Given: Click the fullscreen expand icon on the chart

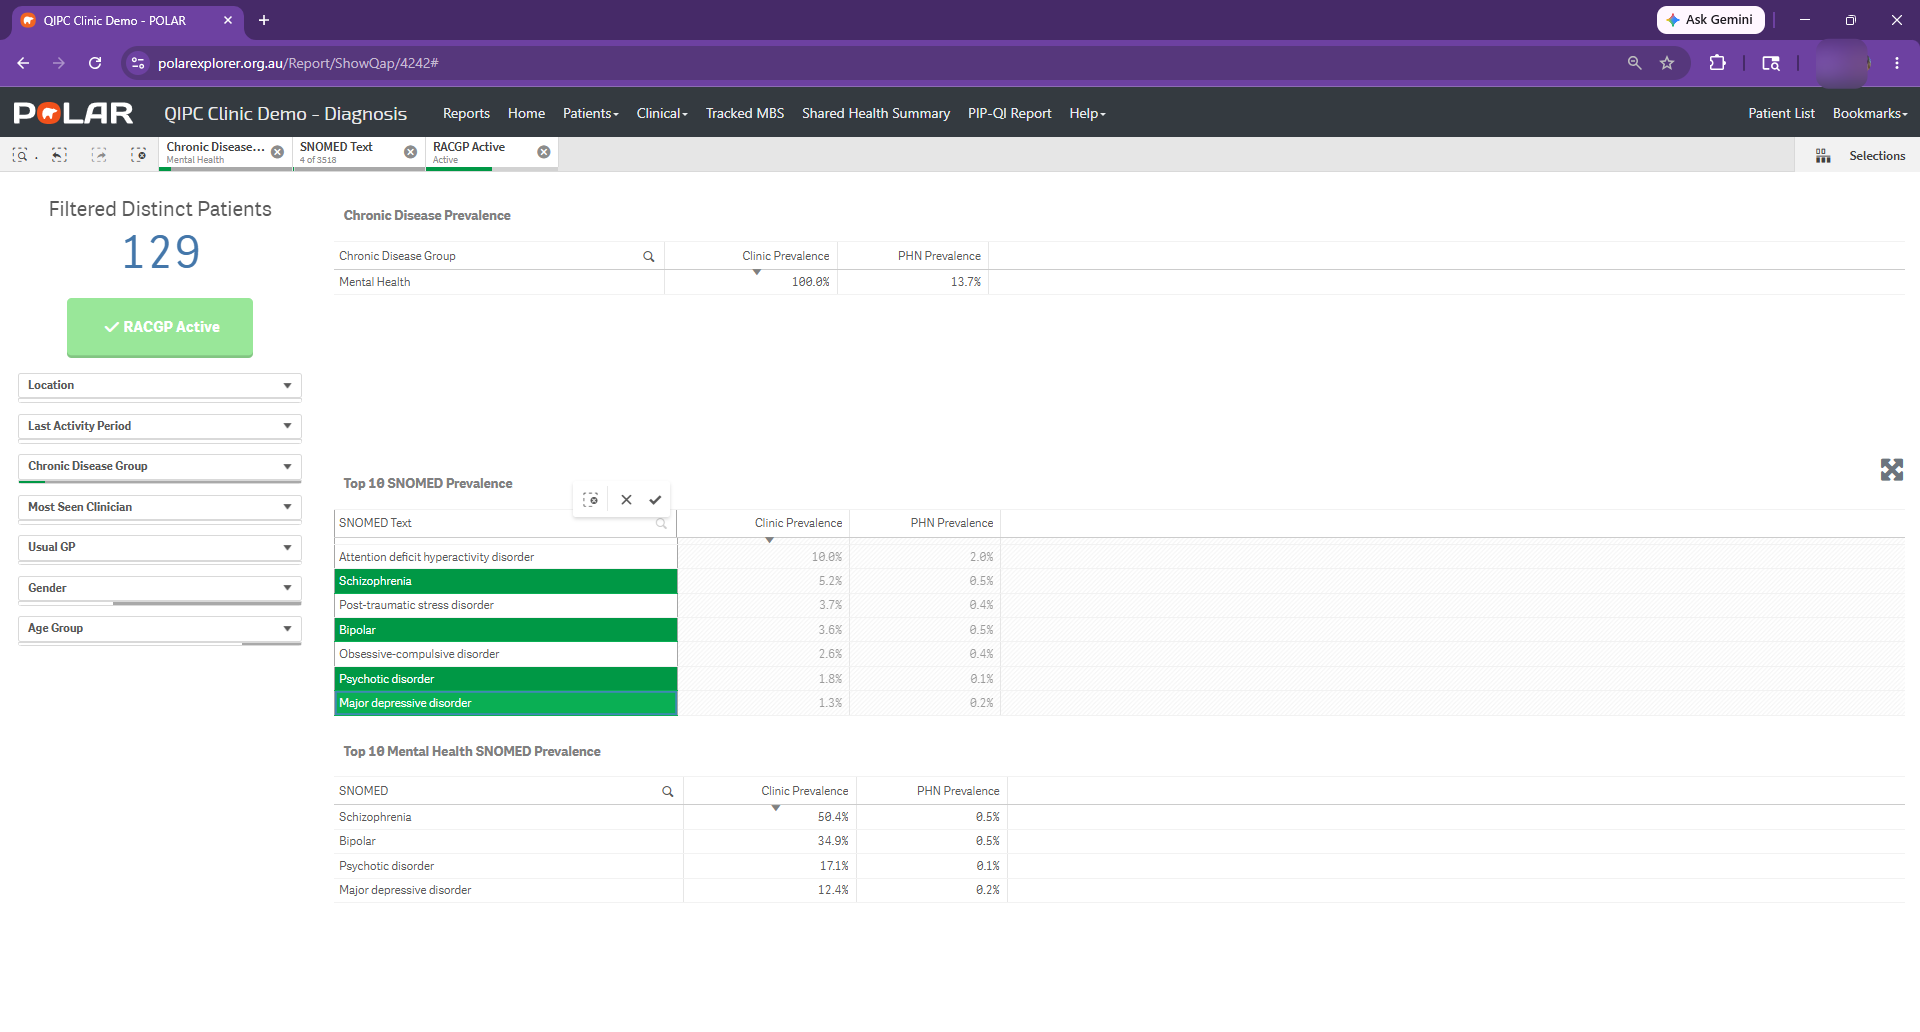Looking at the screenshot, I should [x=1891, y=470].
